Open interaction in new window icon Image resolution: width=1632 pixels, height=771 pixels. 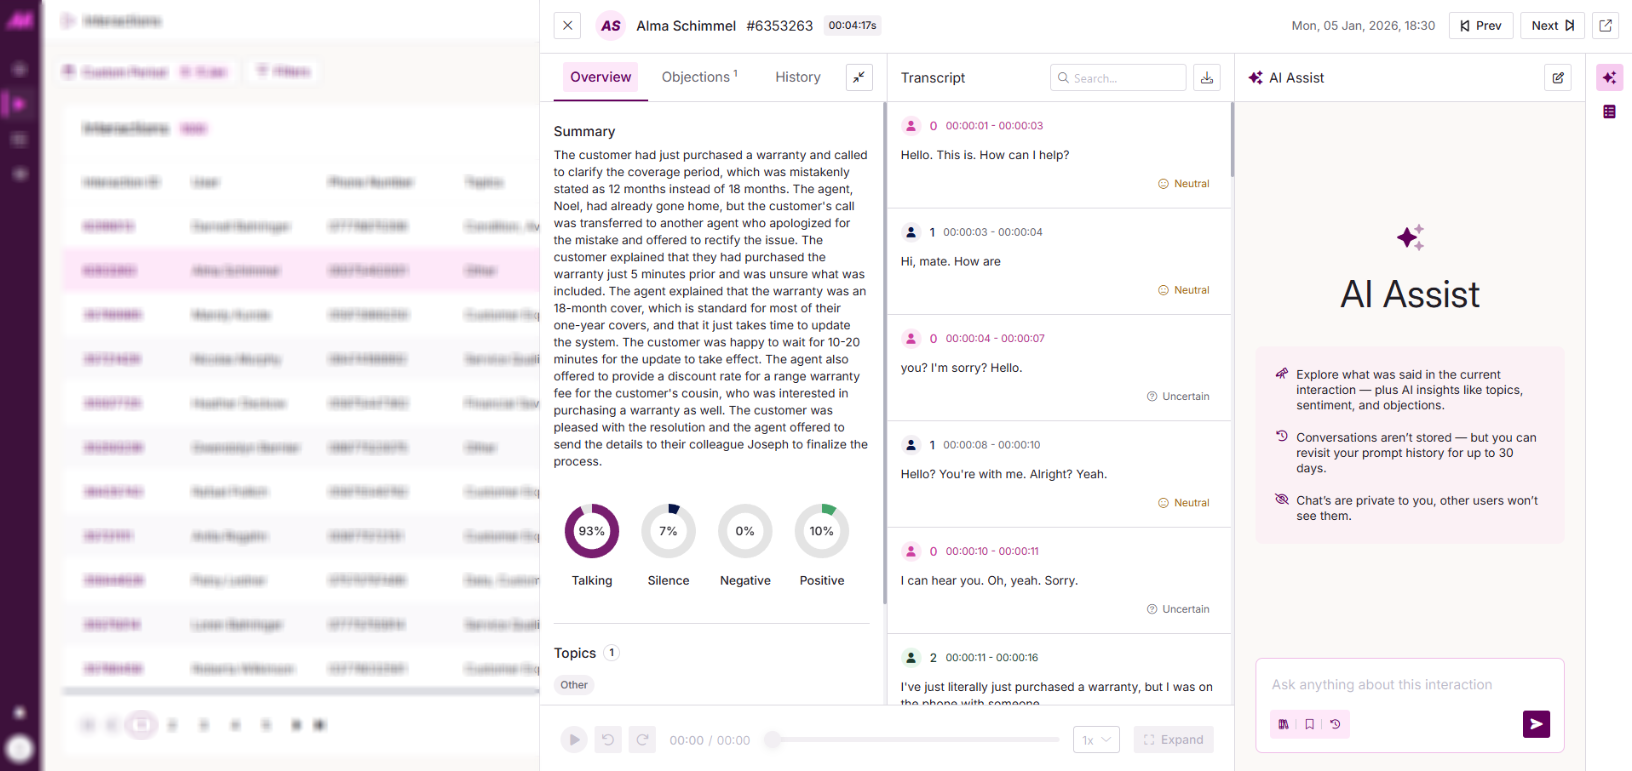pyautogui.click(x=1605, y=26)
